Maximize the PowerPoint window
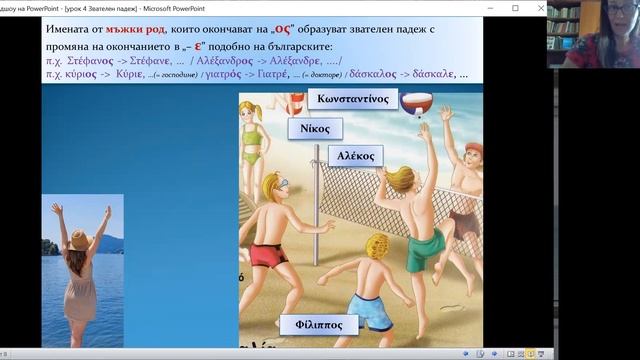Viewport: 640px width, 360px height. click(516, 8)
